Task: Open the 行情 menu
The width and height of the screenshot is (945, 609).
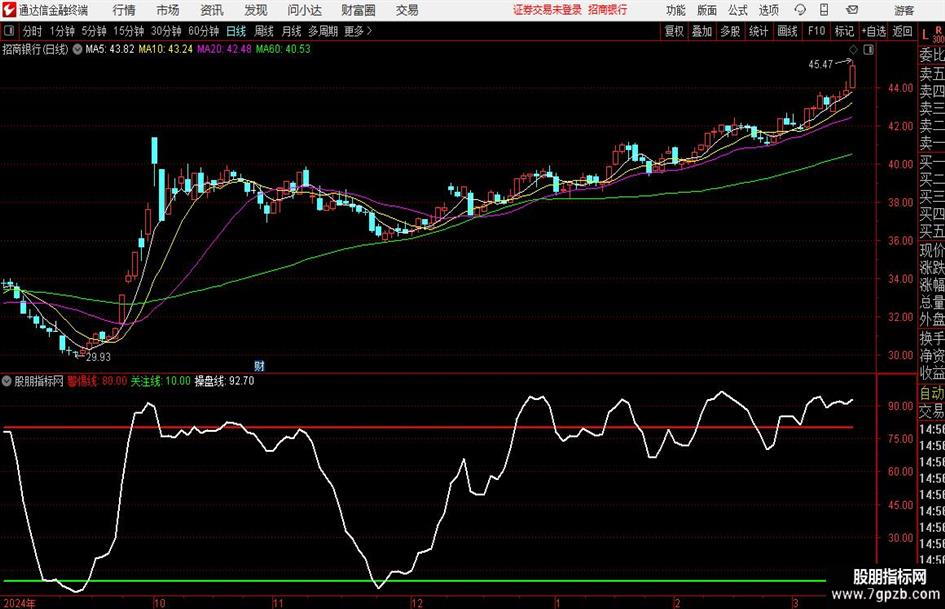Action: (x=124, y=10)
